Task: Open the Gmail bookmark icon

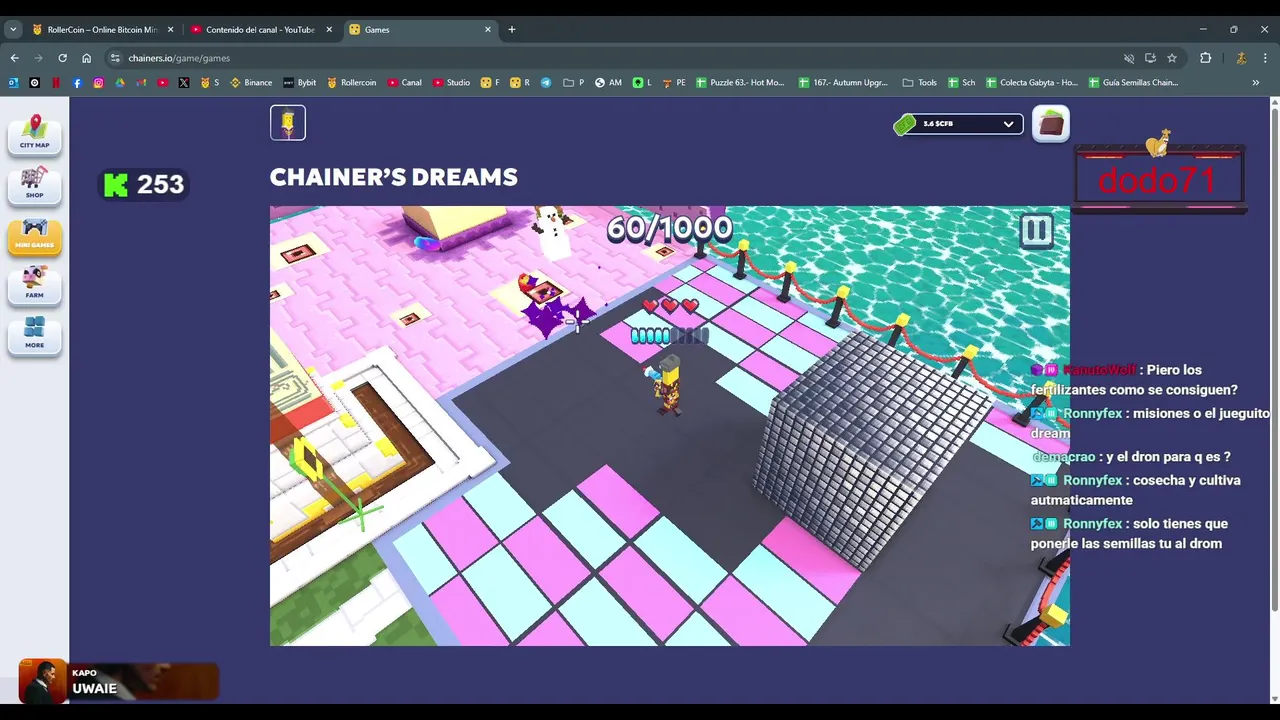Action: coord(141,83)
